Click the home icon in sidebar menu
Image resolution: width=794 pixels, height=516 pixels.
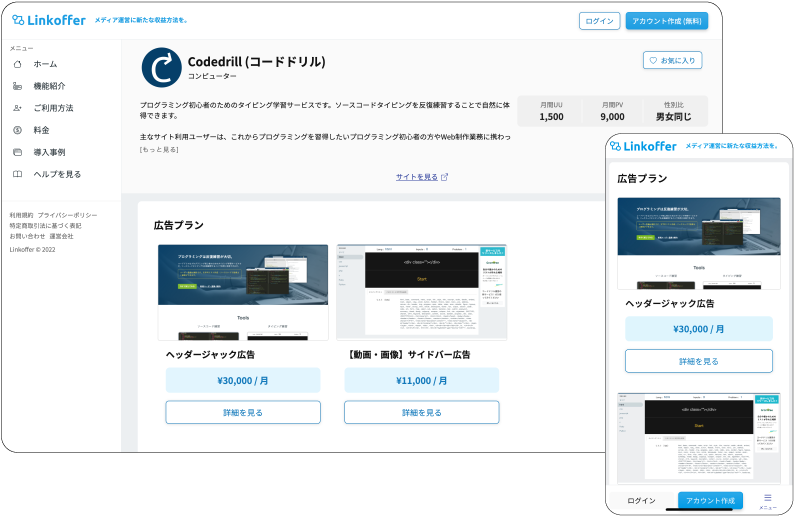click(18, 64)
